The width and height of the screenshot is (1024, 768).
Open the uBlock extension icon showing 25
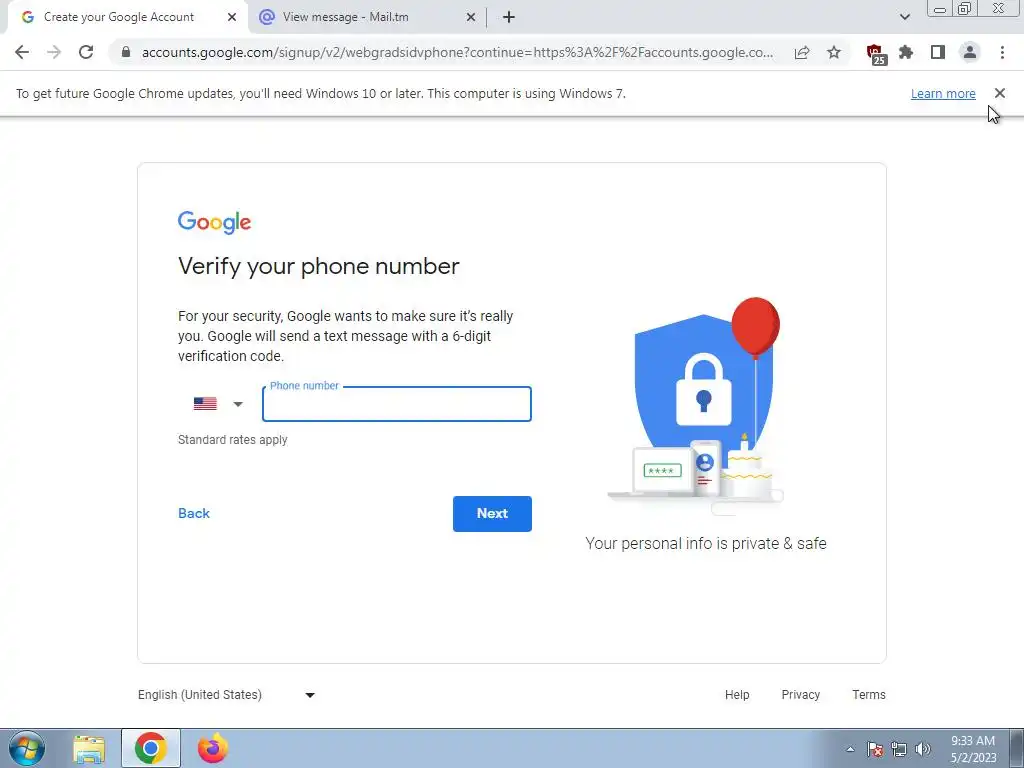tap(875, 54)
